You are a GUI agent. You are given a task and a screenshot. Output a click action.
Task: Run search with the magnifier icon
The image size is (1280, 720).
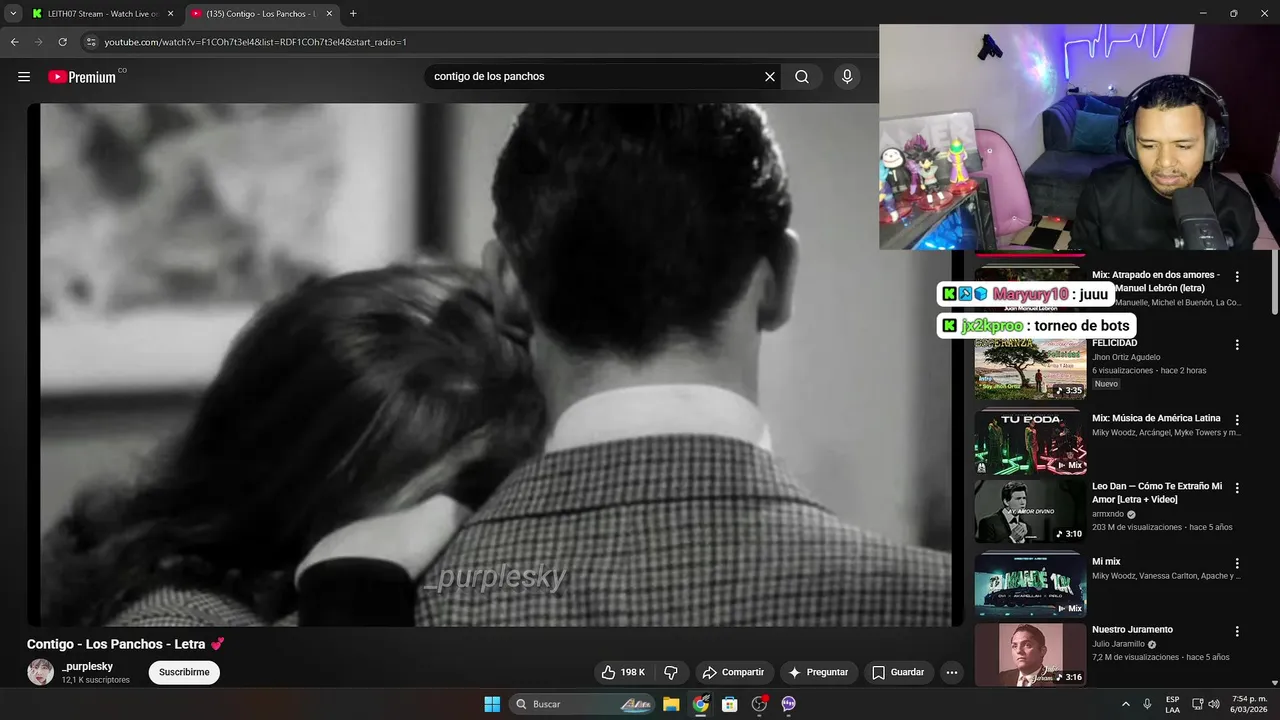802,76
